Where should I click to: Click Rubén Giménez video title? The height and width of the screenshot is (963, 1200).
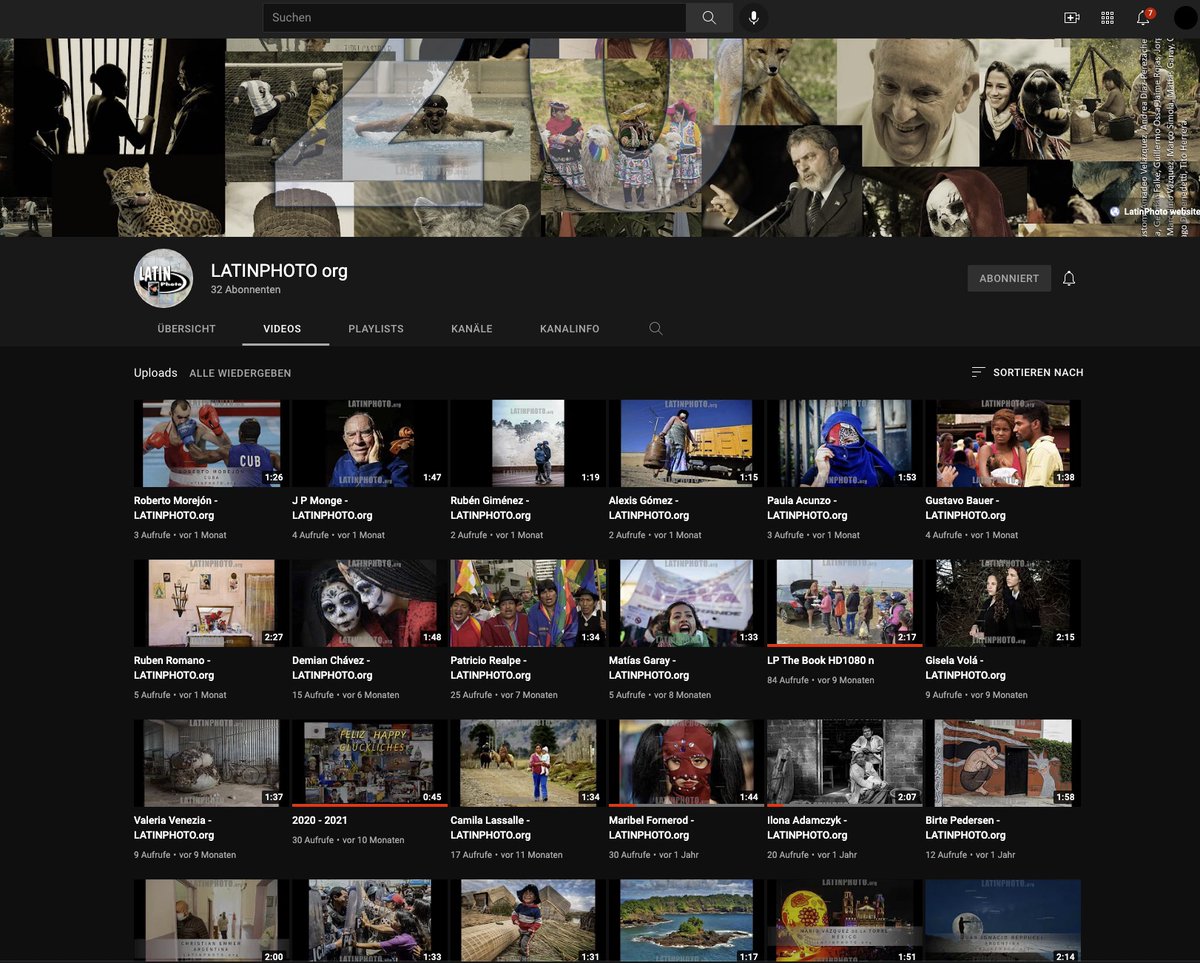(491, 508)
